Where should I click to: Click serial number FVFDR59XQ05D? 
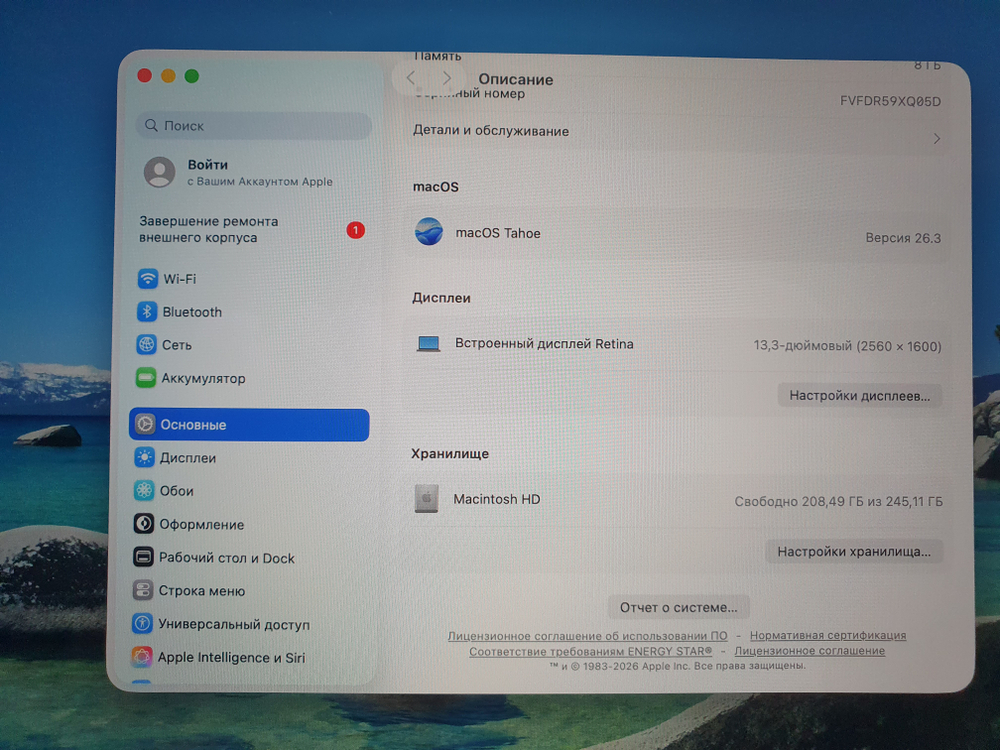click(890, 101)
